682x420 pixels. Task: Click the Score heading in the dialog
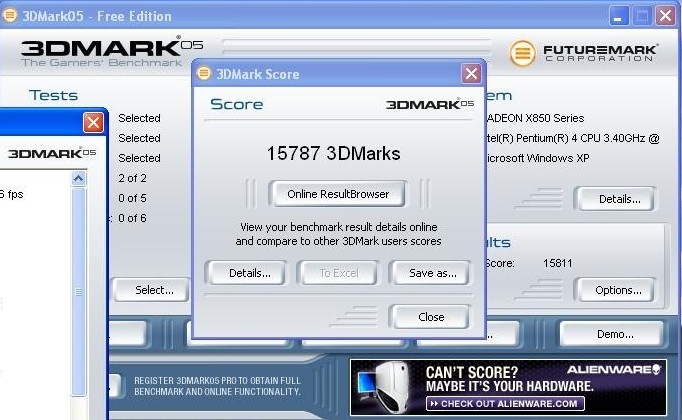click(x=237, y=104)
